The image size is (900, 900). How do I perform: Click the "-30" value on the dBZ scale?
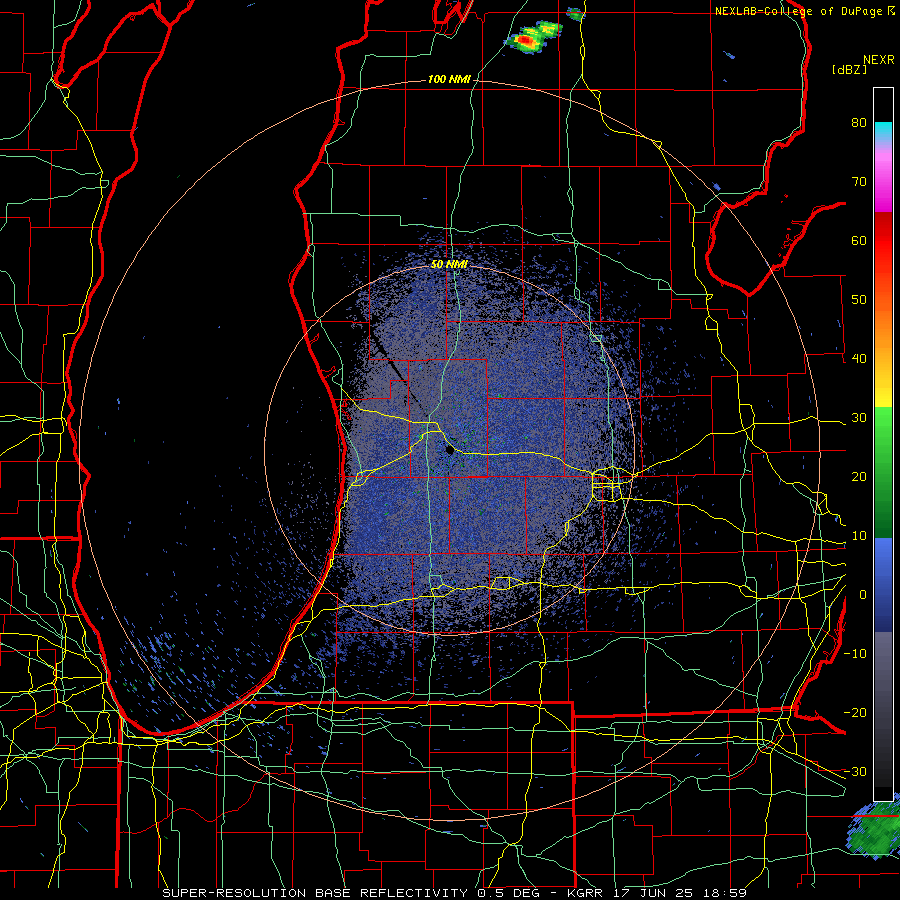pos(855,772)
